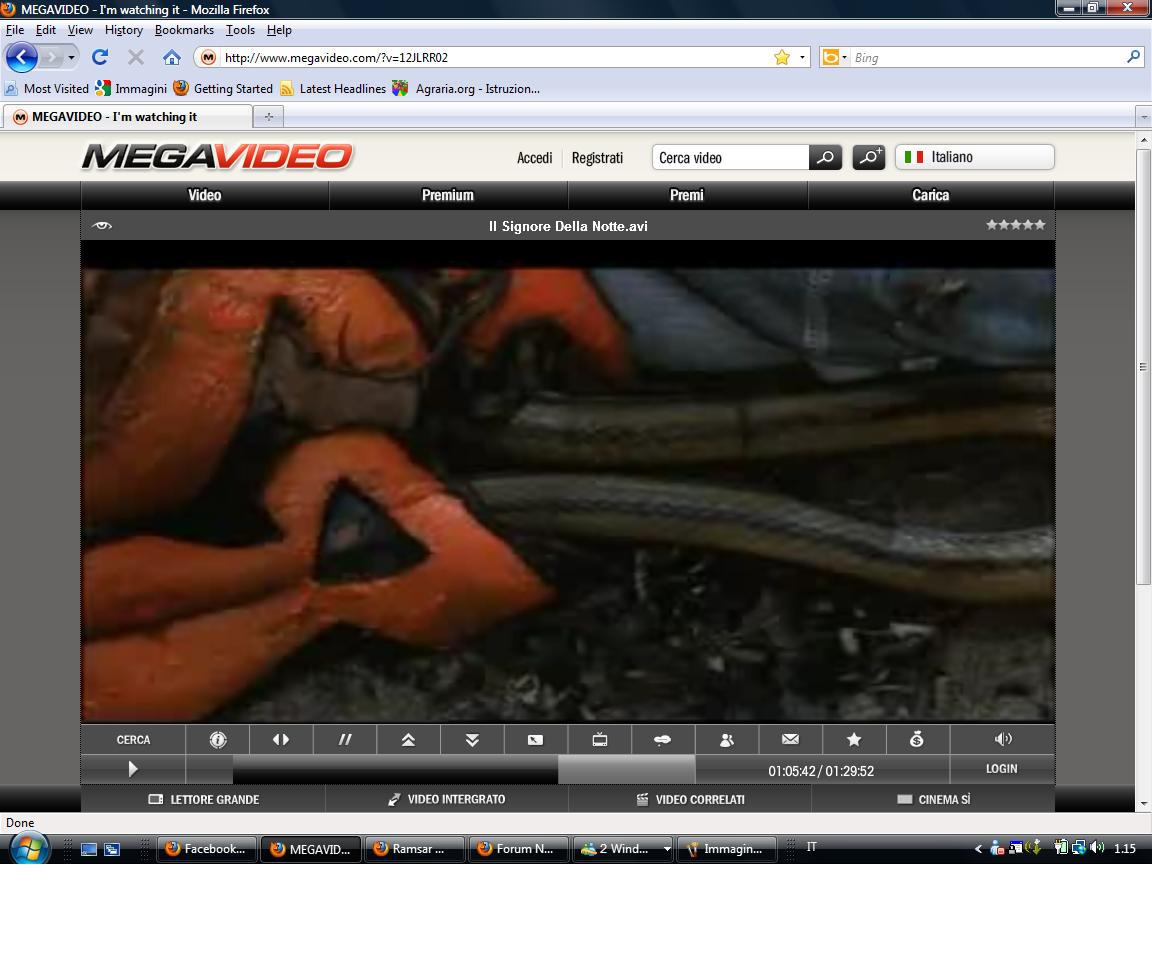The width and height of the screenshot is (1152, 959).
Task: Add video to favorites with star icon
Action: point(853,740)
